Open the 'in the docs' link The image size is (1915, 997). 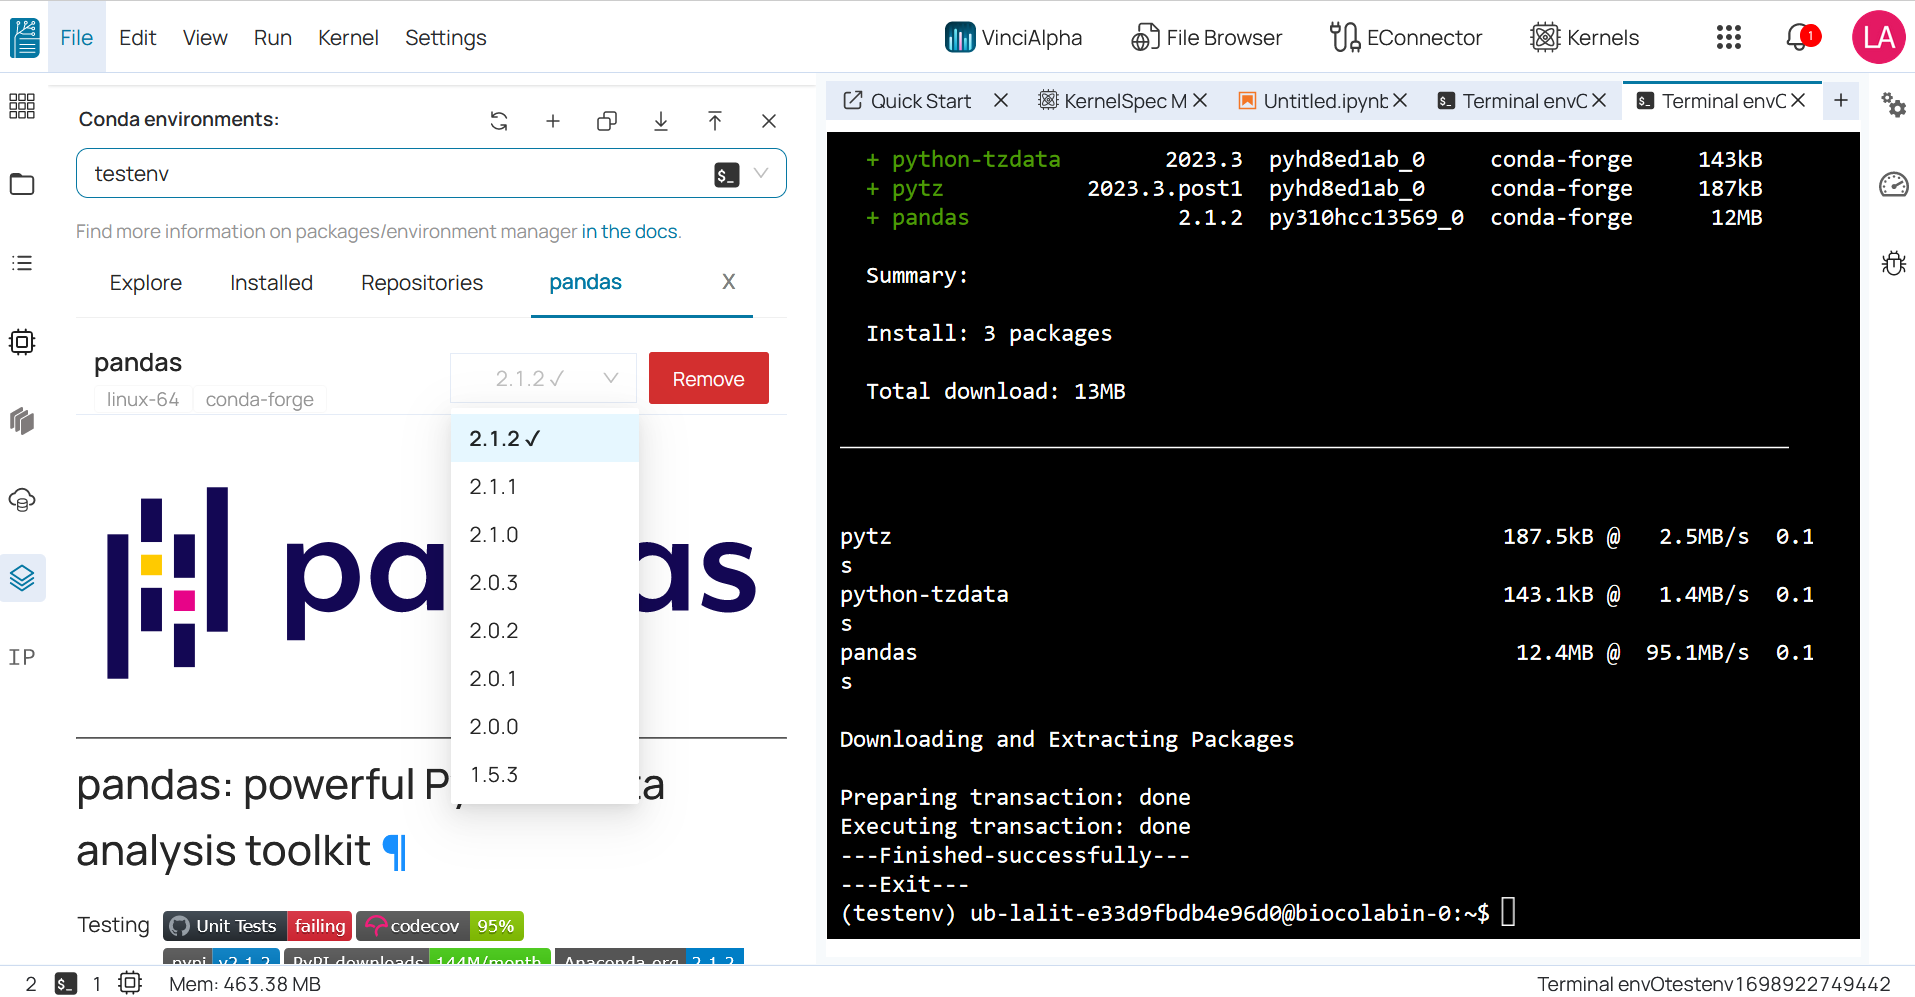click(x=630, y=231)
